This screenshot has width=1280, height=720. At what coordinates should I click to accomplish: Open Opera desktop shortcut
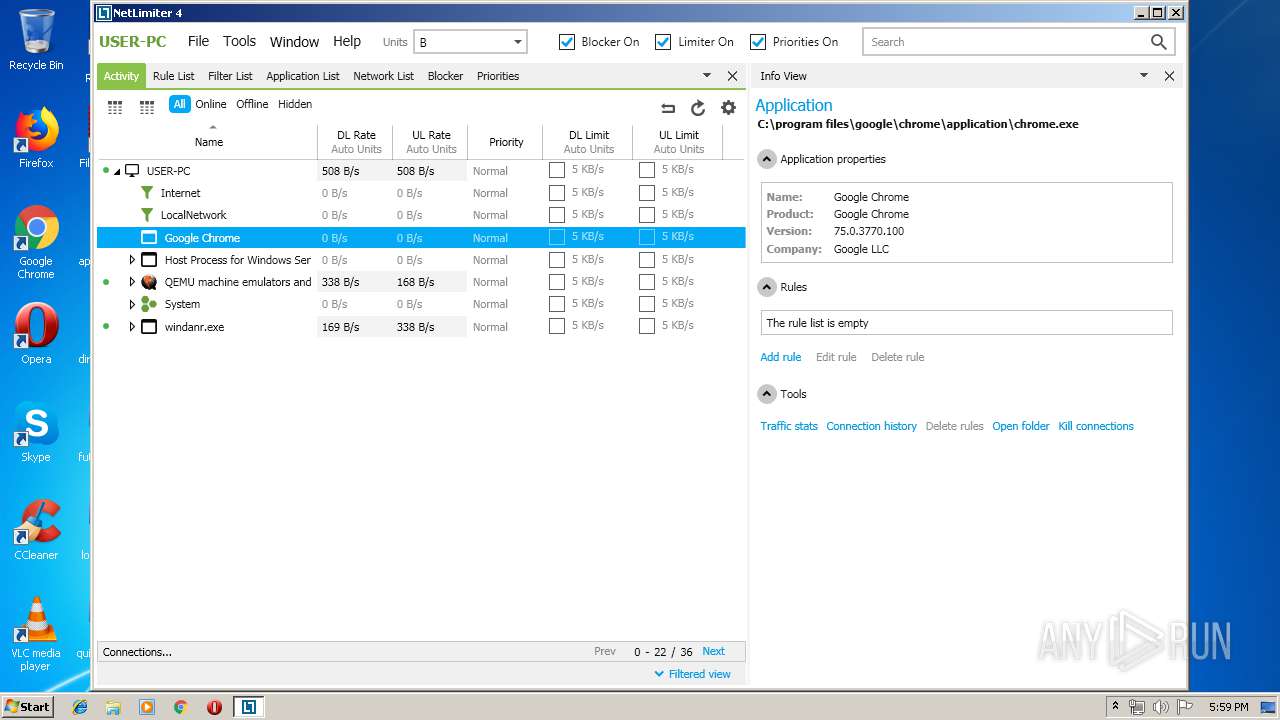tap(36, 334)
